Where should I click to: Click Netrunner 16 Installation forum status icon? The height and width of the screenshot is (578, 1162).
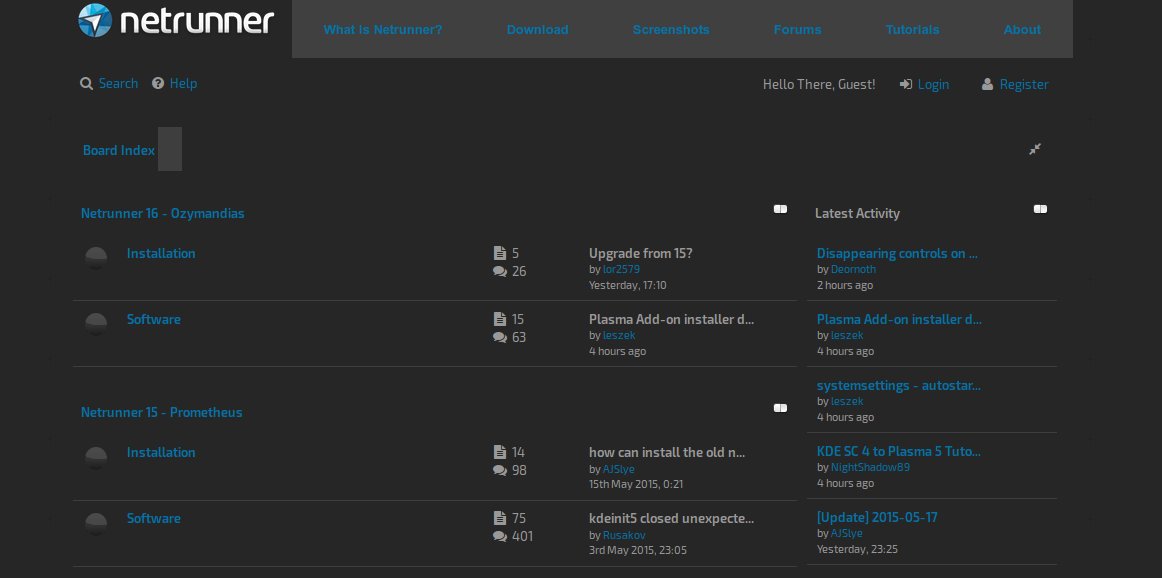[x=96, y=258]
